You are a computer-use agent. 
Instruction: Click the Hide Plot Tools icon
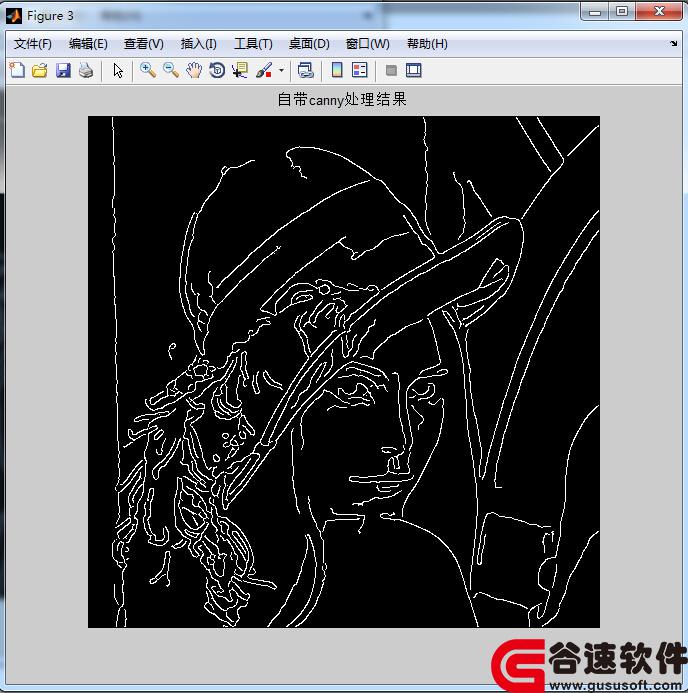tap(391, 70)
